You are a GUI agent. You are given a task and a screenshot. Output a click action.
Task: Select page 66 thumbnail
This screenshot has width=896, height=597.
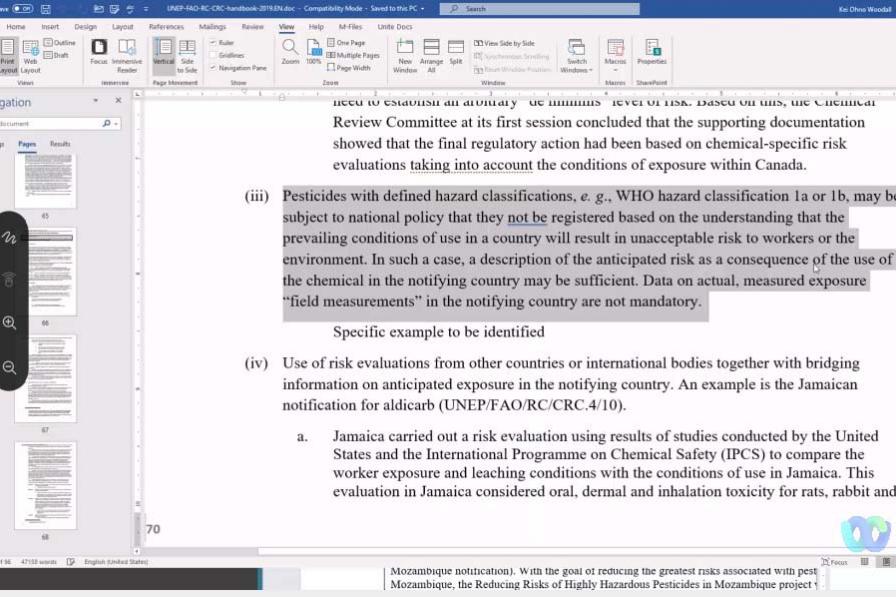pyautogui.click(x=45, y=272)
